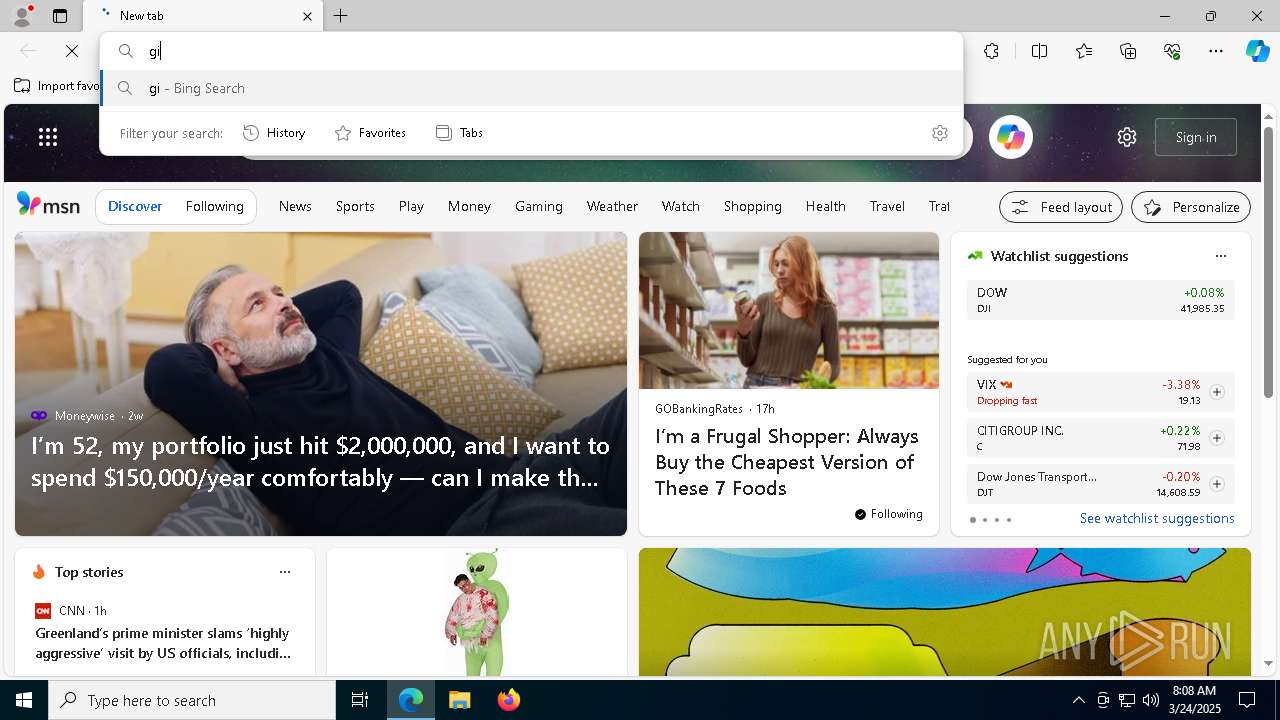Open the DOW stock row
Viewport: 1280px width, 720px height.
[x=1101, y=300]
